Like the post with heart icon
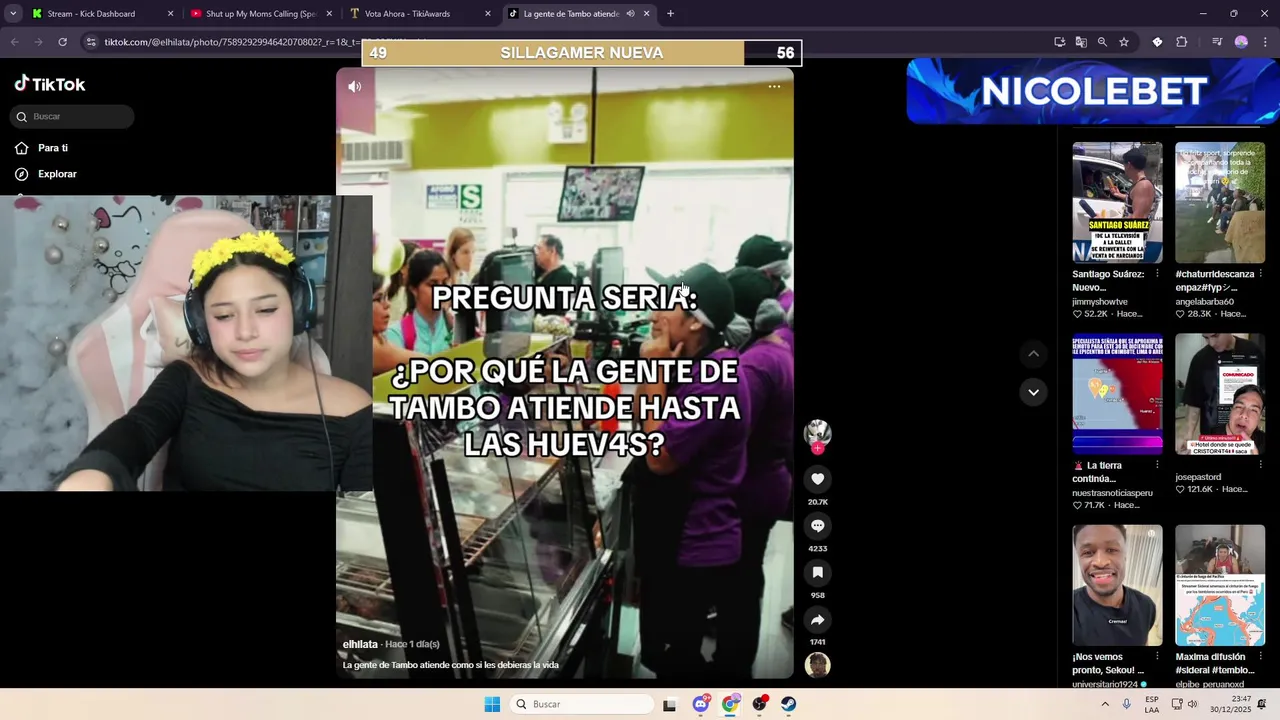 (817, 479)
